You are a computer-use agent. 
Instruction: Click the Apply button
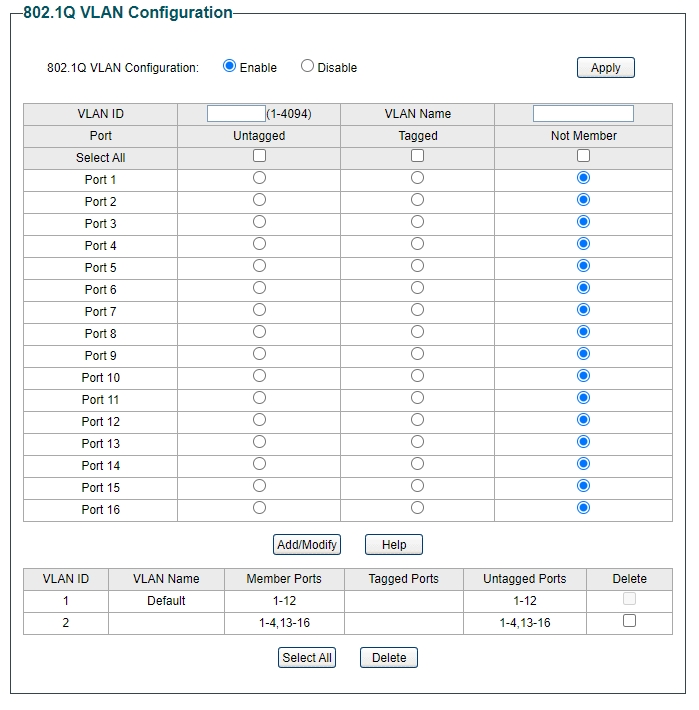[x=605, y=68]
